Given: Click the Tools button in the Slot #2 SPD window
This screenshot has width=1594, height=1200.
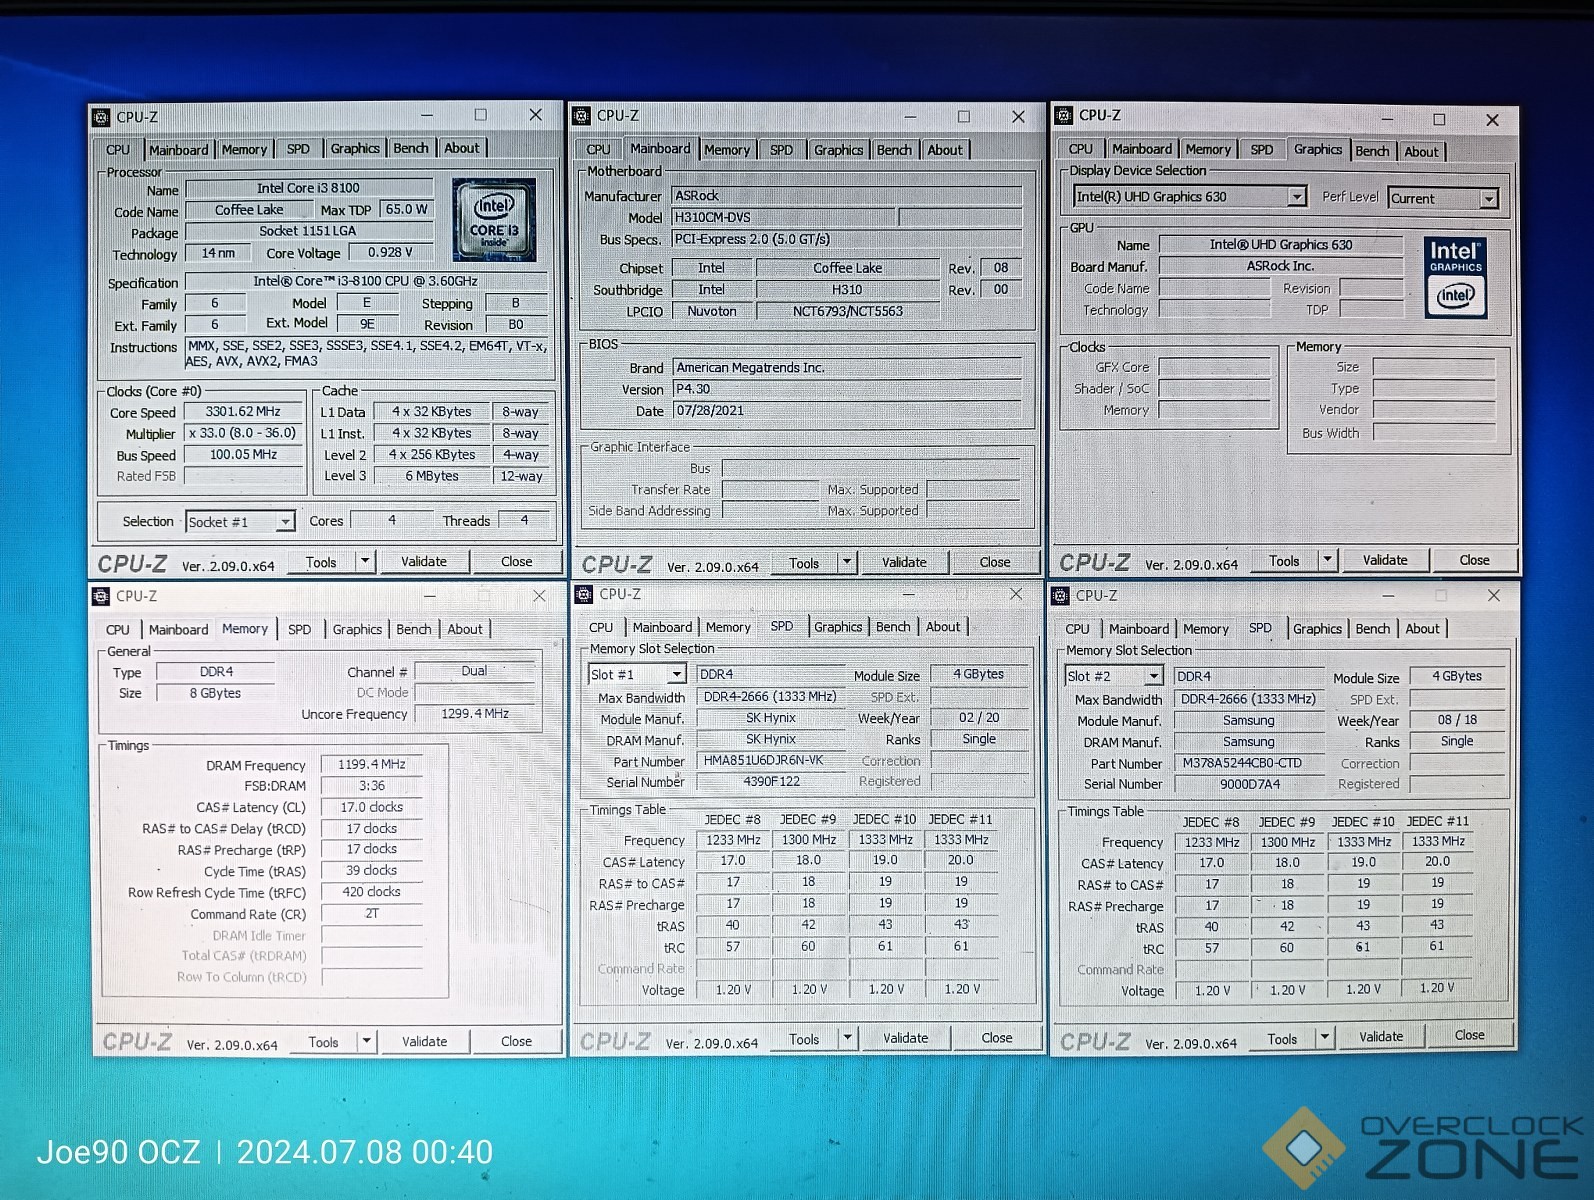Looking at the screenshot, I should tap(1282, 1039).
